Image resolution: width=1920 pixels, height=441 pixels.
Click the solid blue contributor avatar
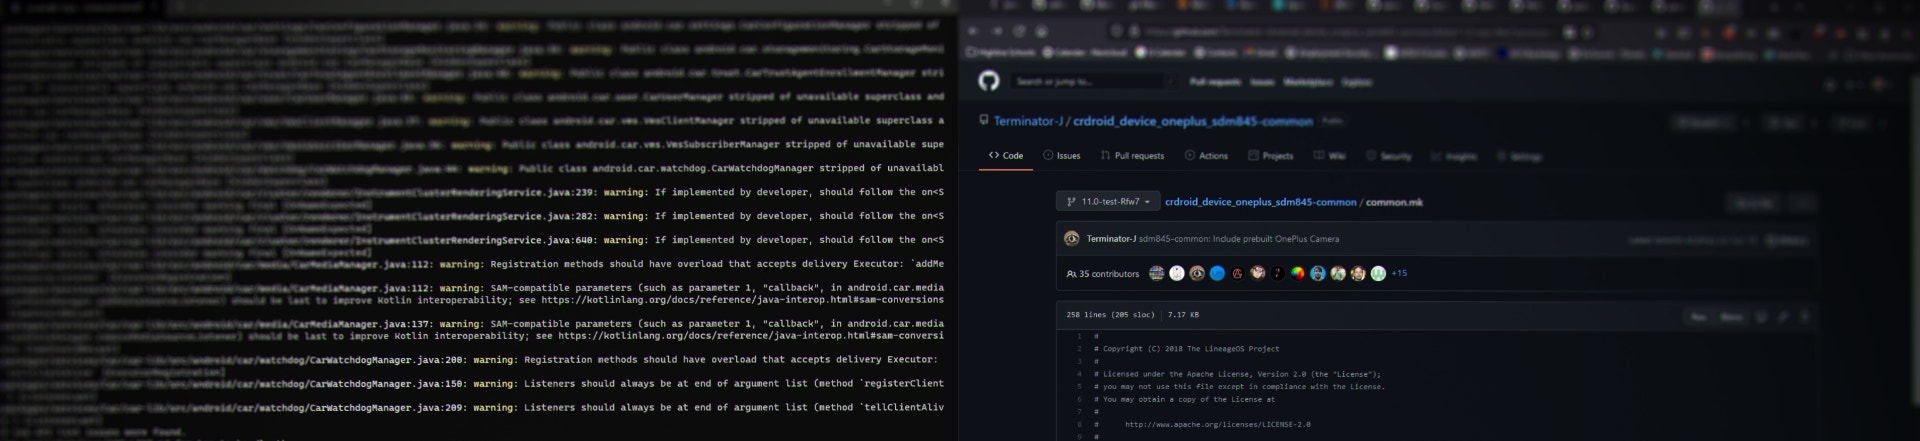[x=1217, y=273]
